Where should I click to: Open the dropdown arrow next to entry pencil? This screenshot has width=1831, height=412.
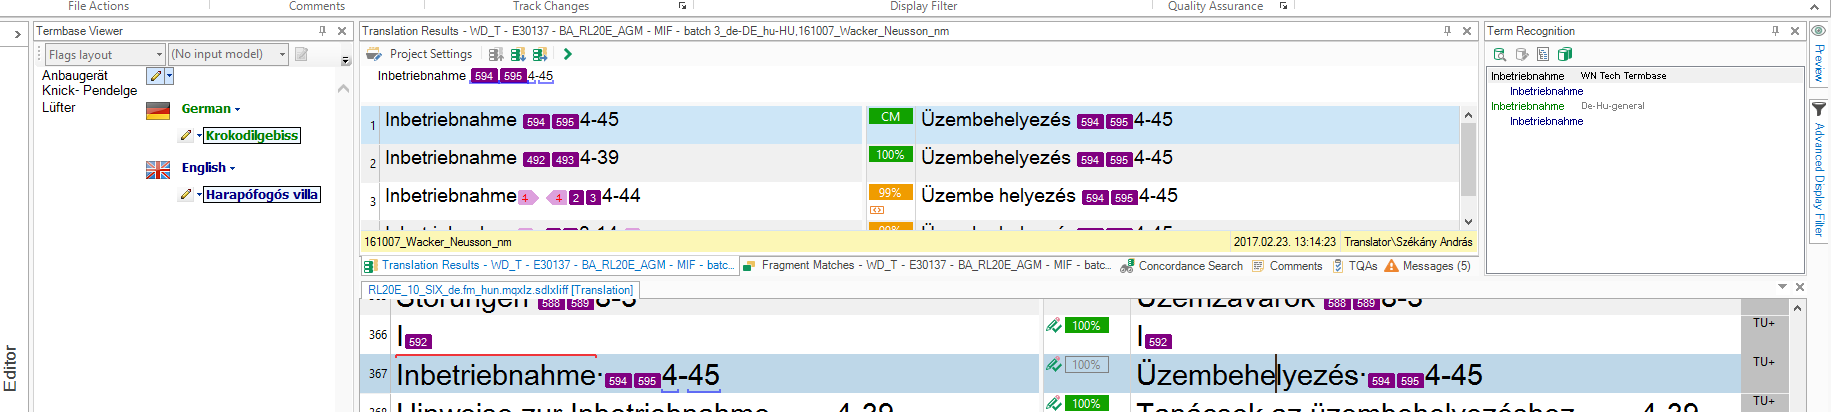170,76
